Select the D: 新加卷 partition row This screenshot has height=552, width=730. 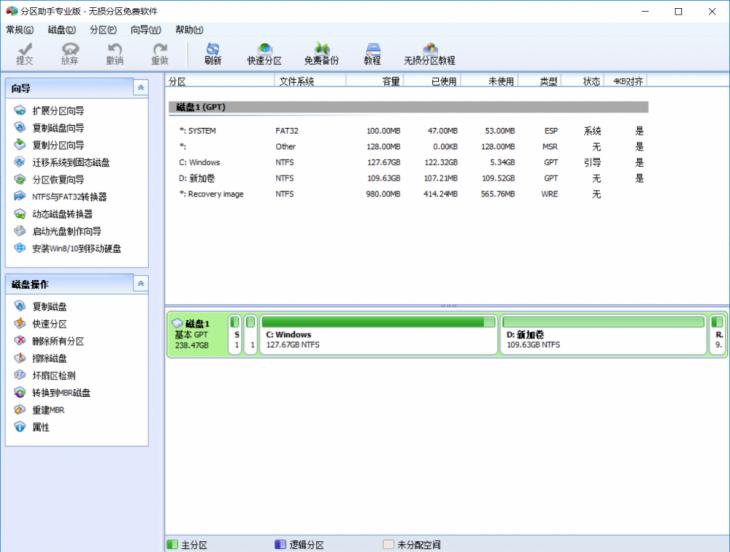pos(408,178)
